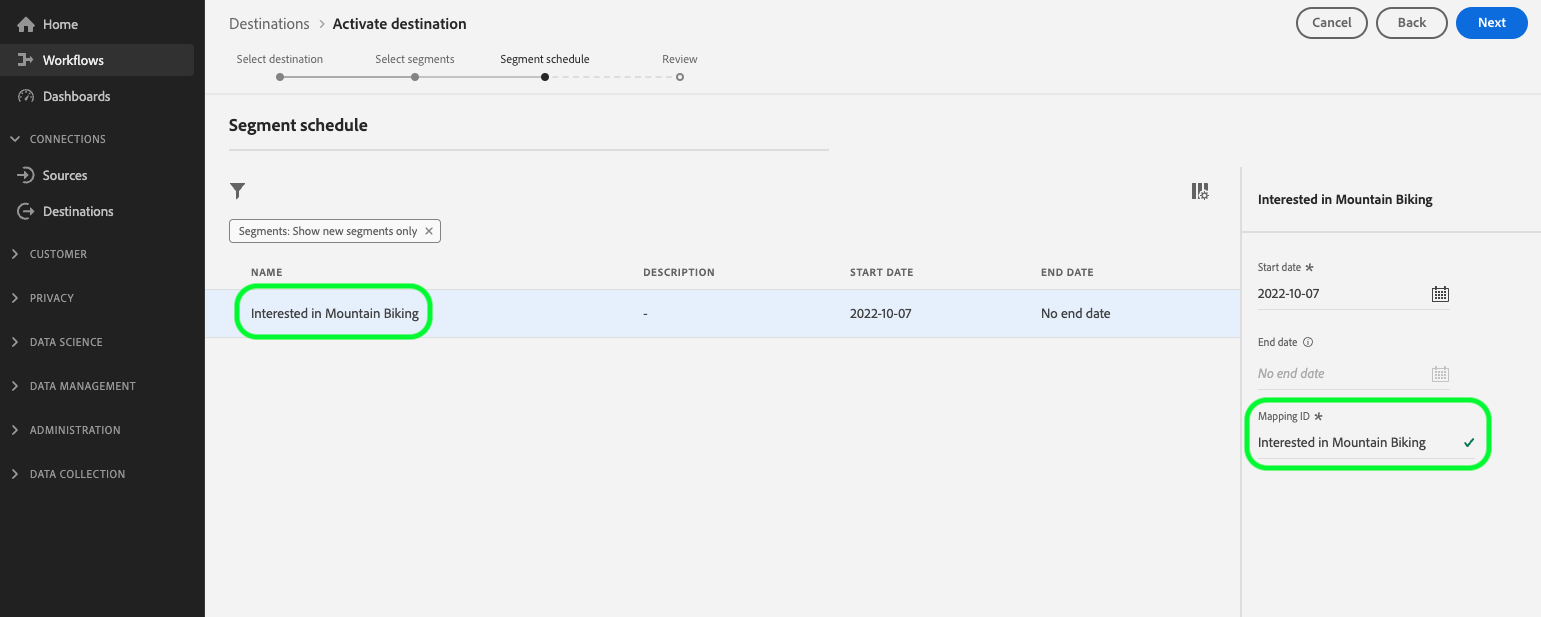Go to Destinations in the sidebar
This screenshot has width=1541, height=617.
pos(98,211)
